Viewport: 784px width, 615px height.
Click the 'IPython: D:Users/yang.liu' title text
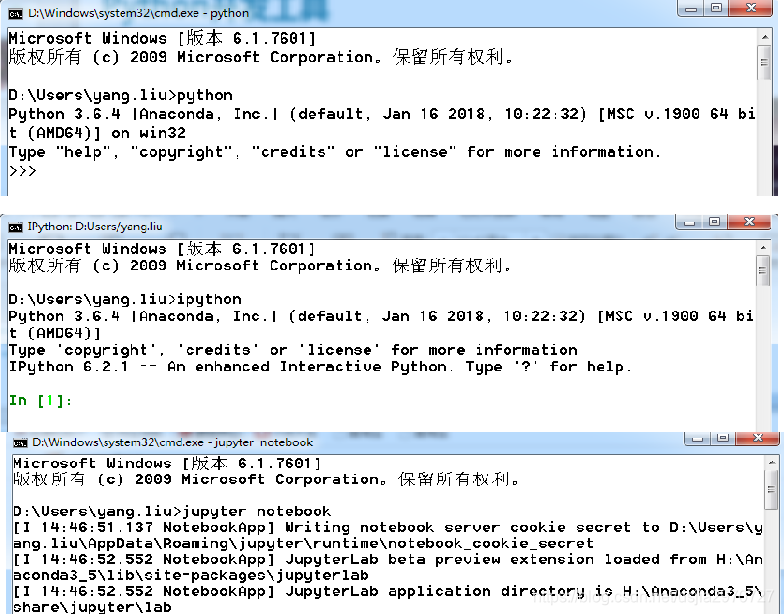(x=95, y=227)
